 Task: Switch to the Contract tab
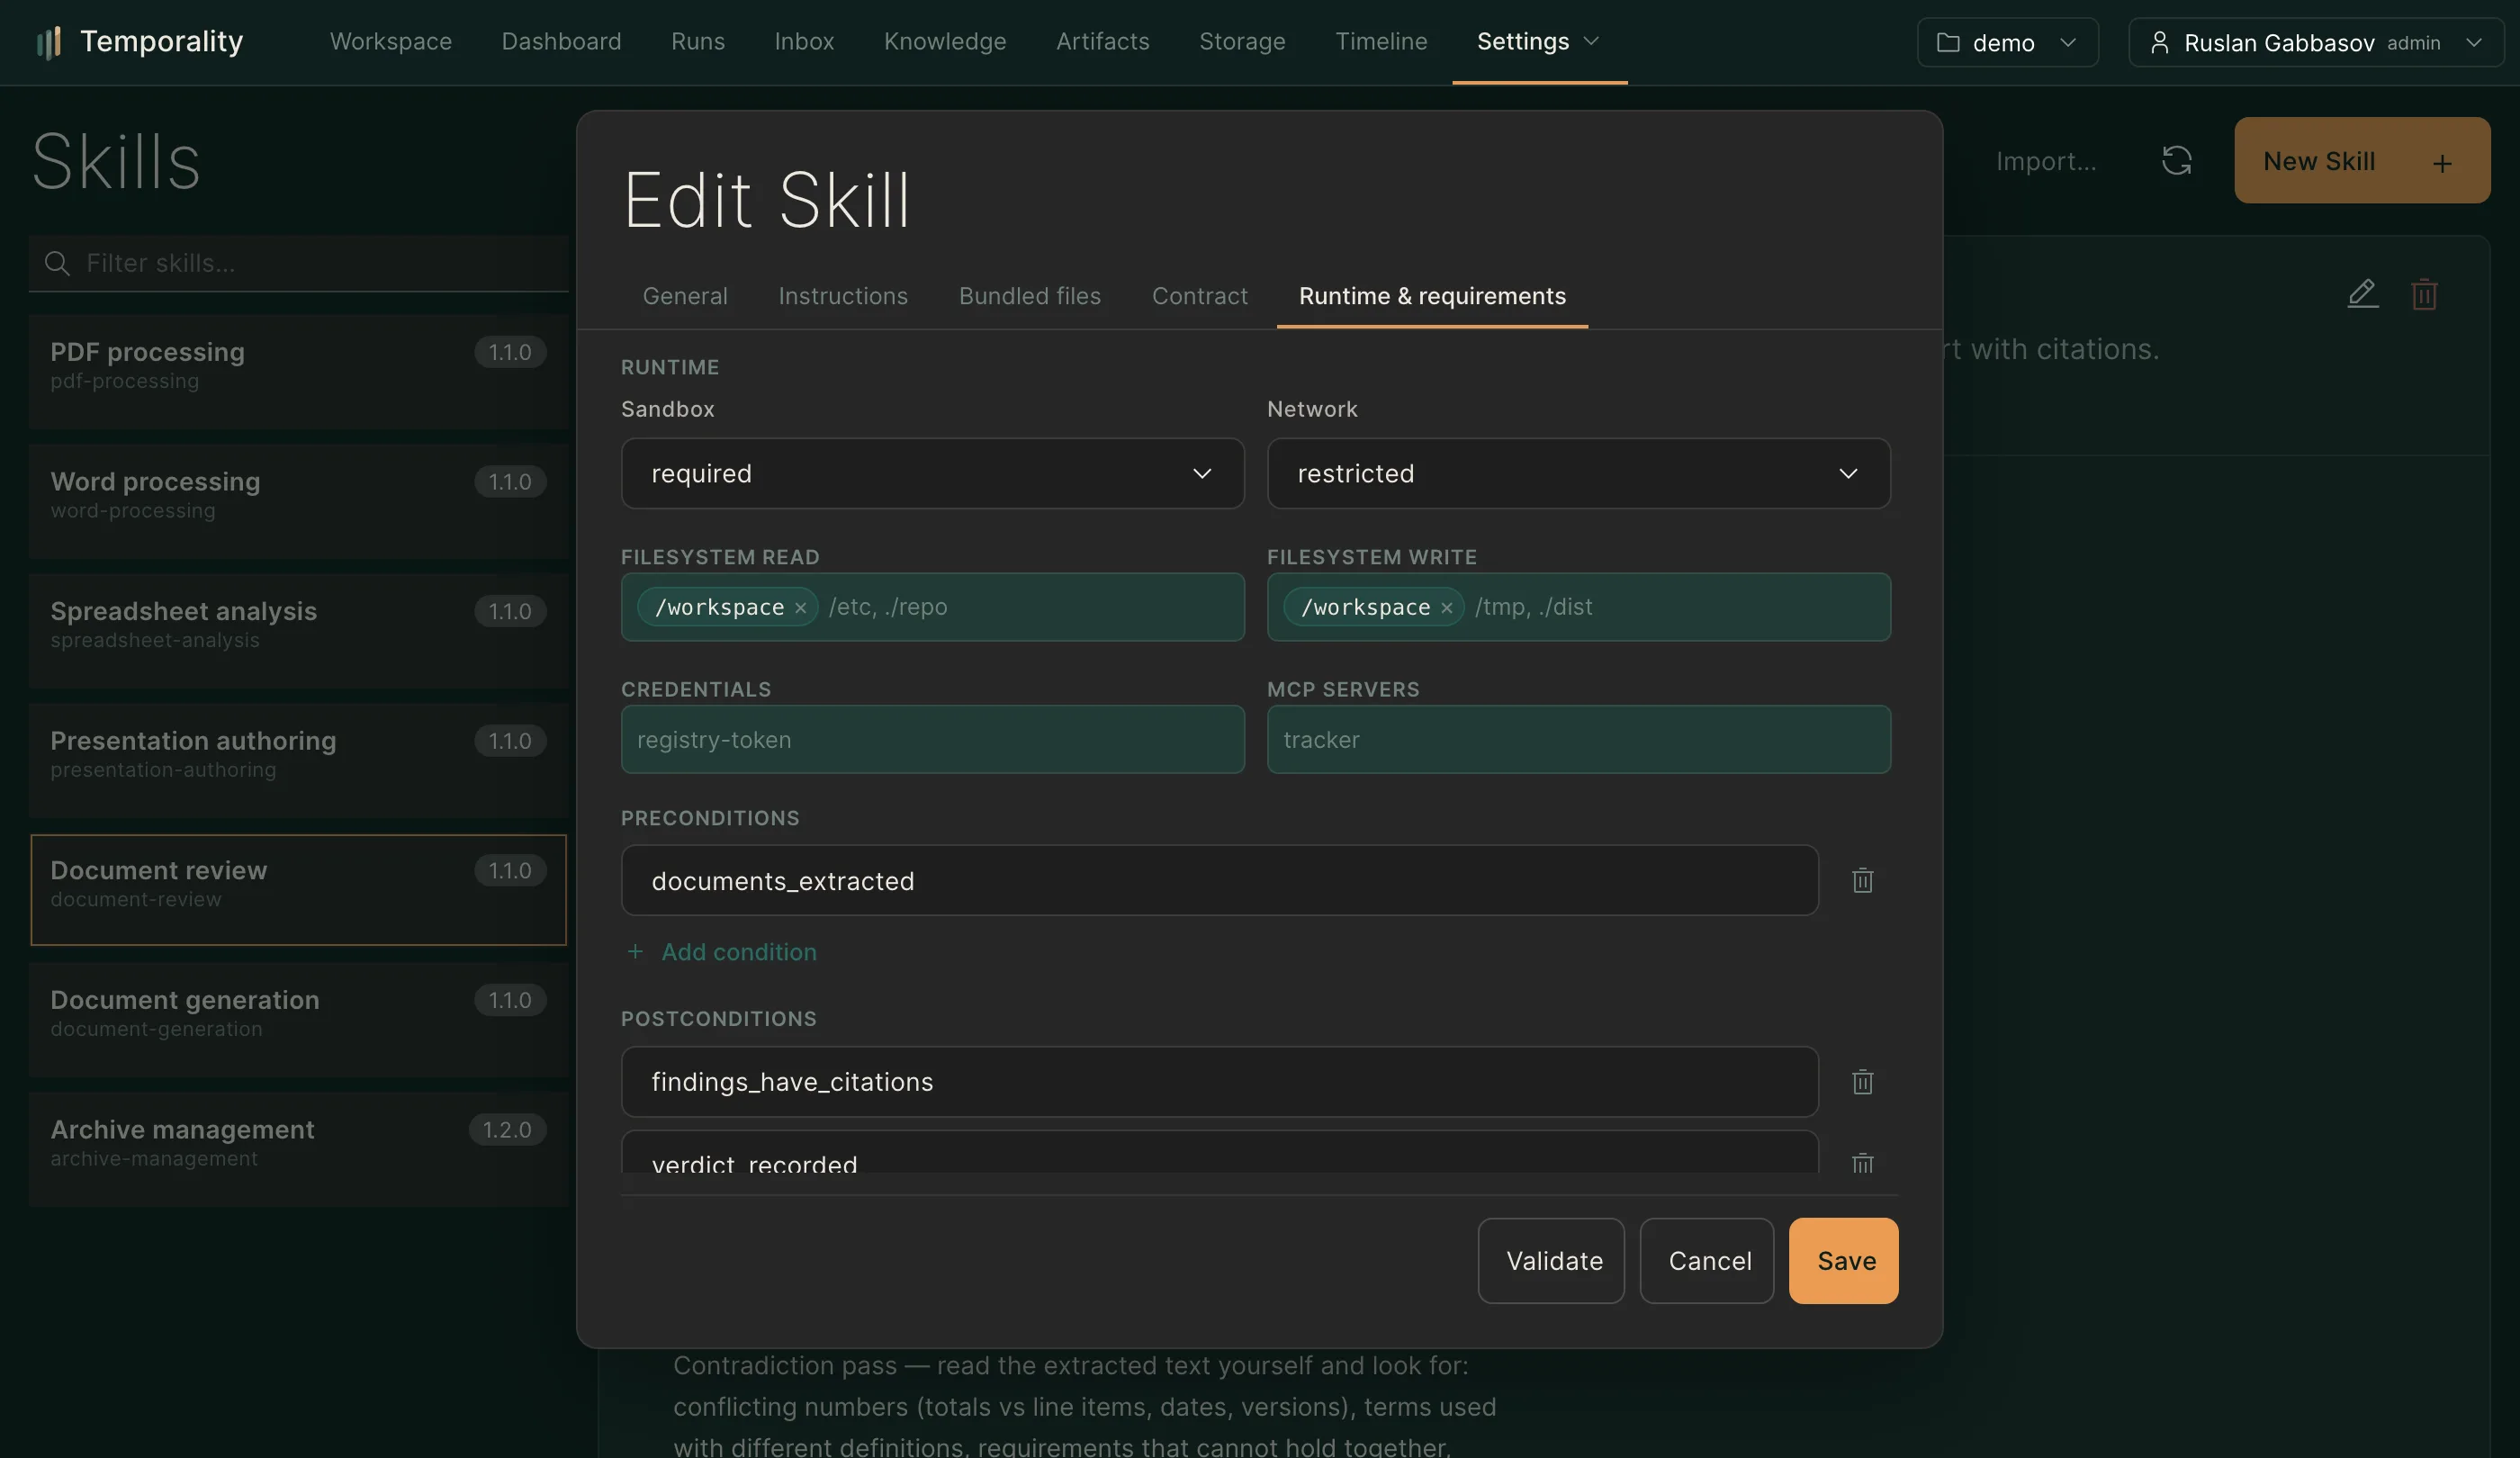click(1199, 296)
